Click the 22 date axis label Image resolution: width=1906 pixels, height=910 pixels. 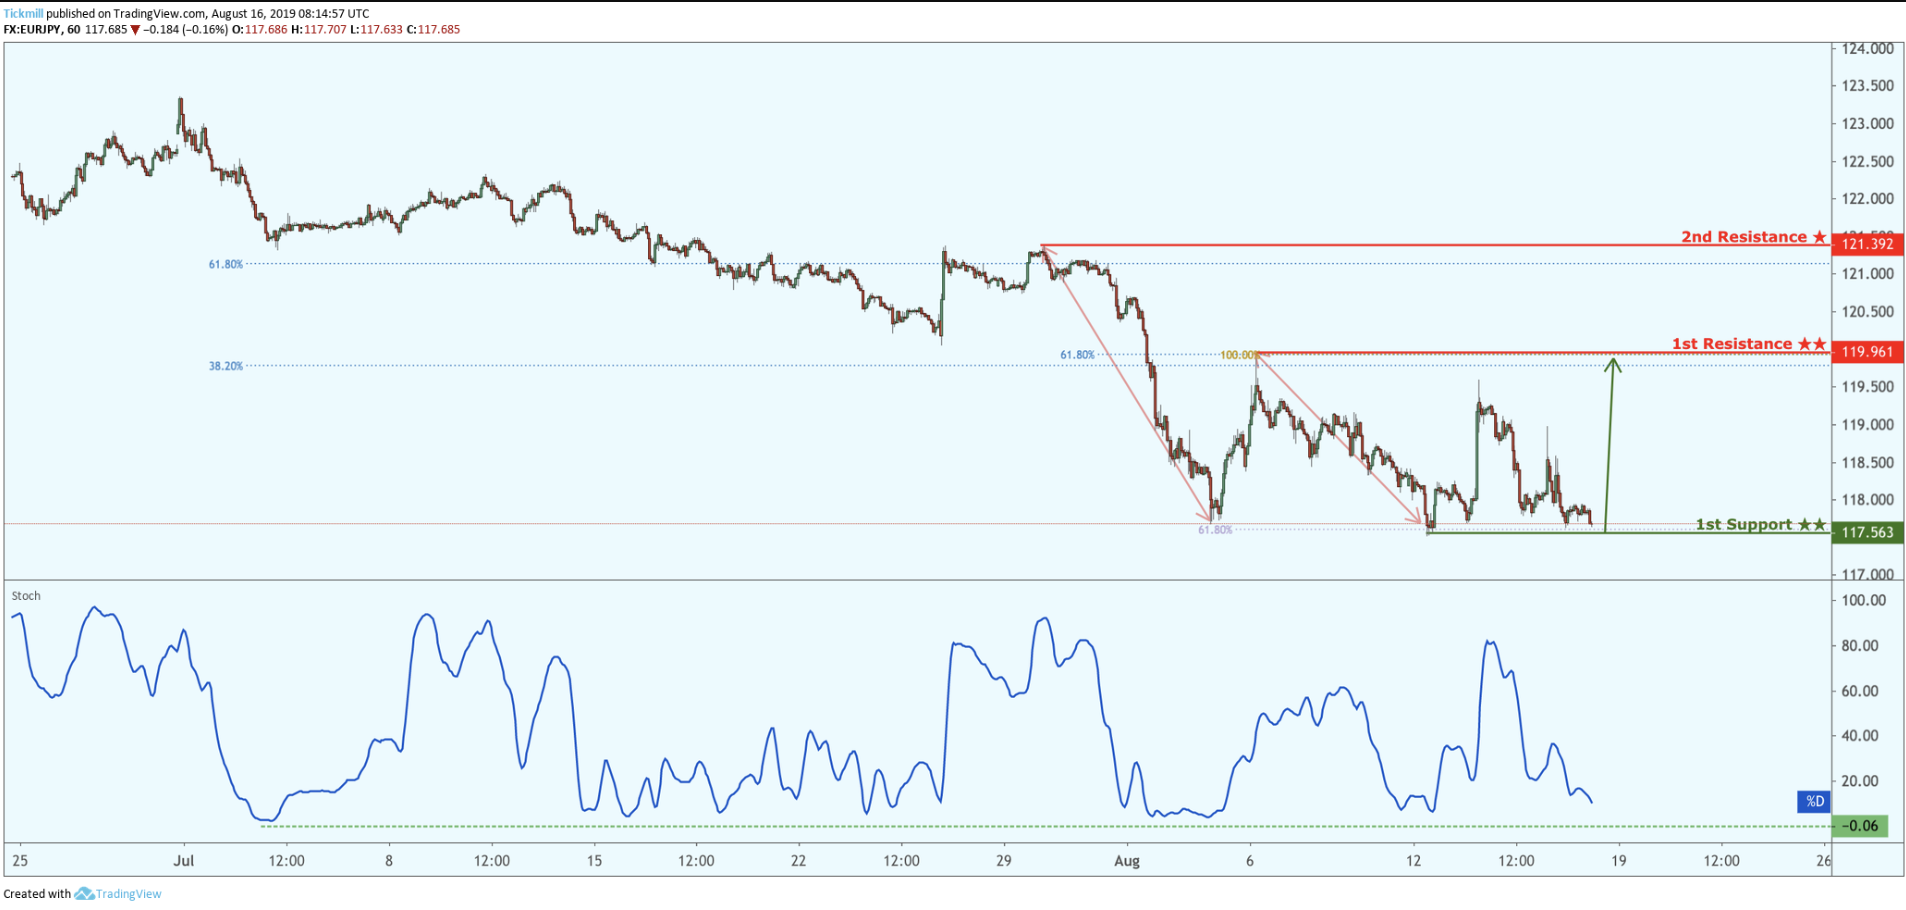(798, 861)
